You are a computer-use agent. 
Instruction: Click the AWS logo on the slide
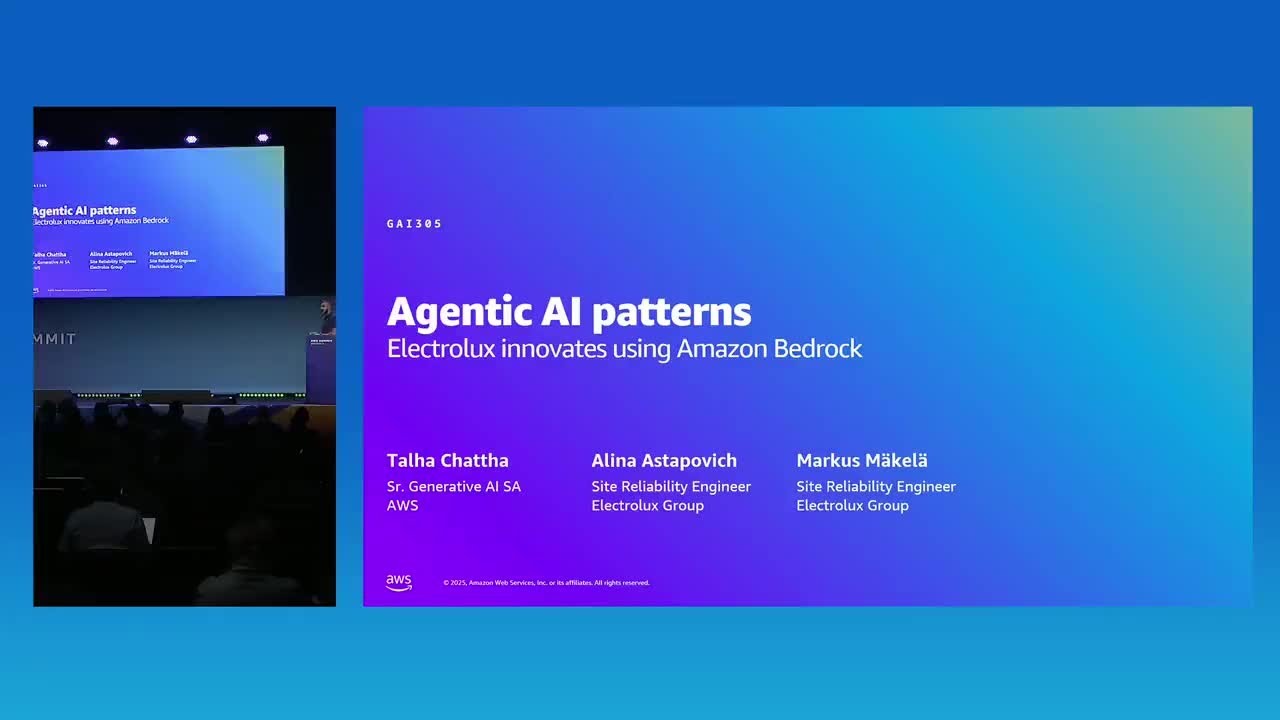point(399,583)
